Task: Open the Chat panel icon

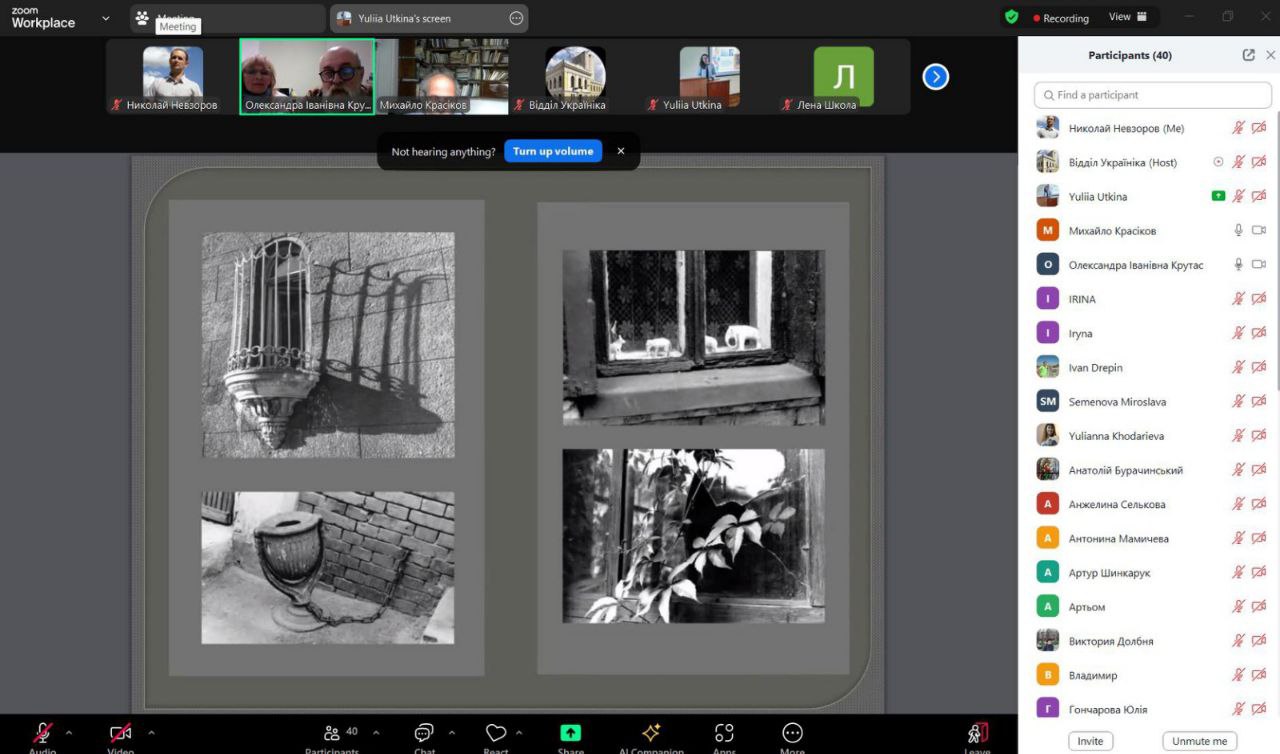Action: pos(424,733)
